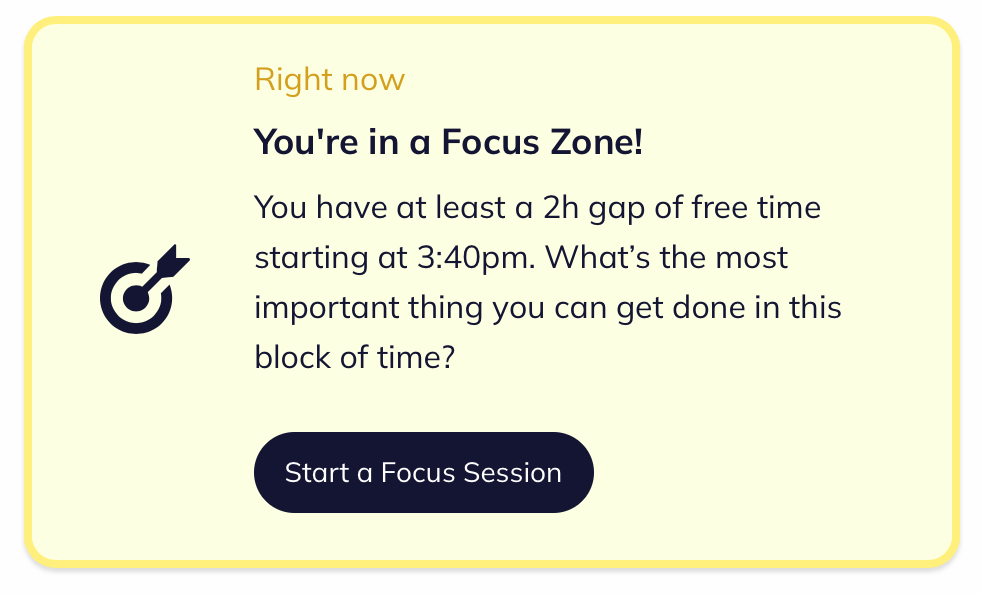Click "What's the most" question text

click(x=666, y=258)
